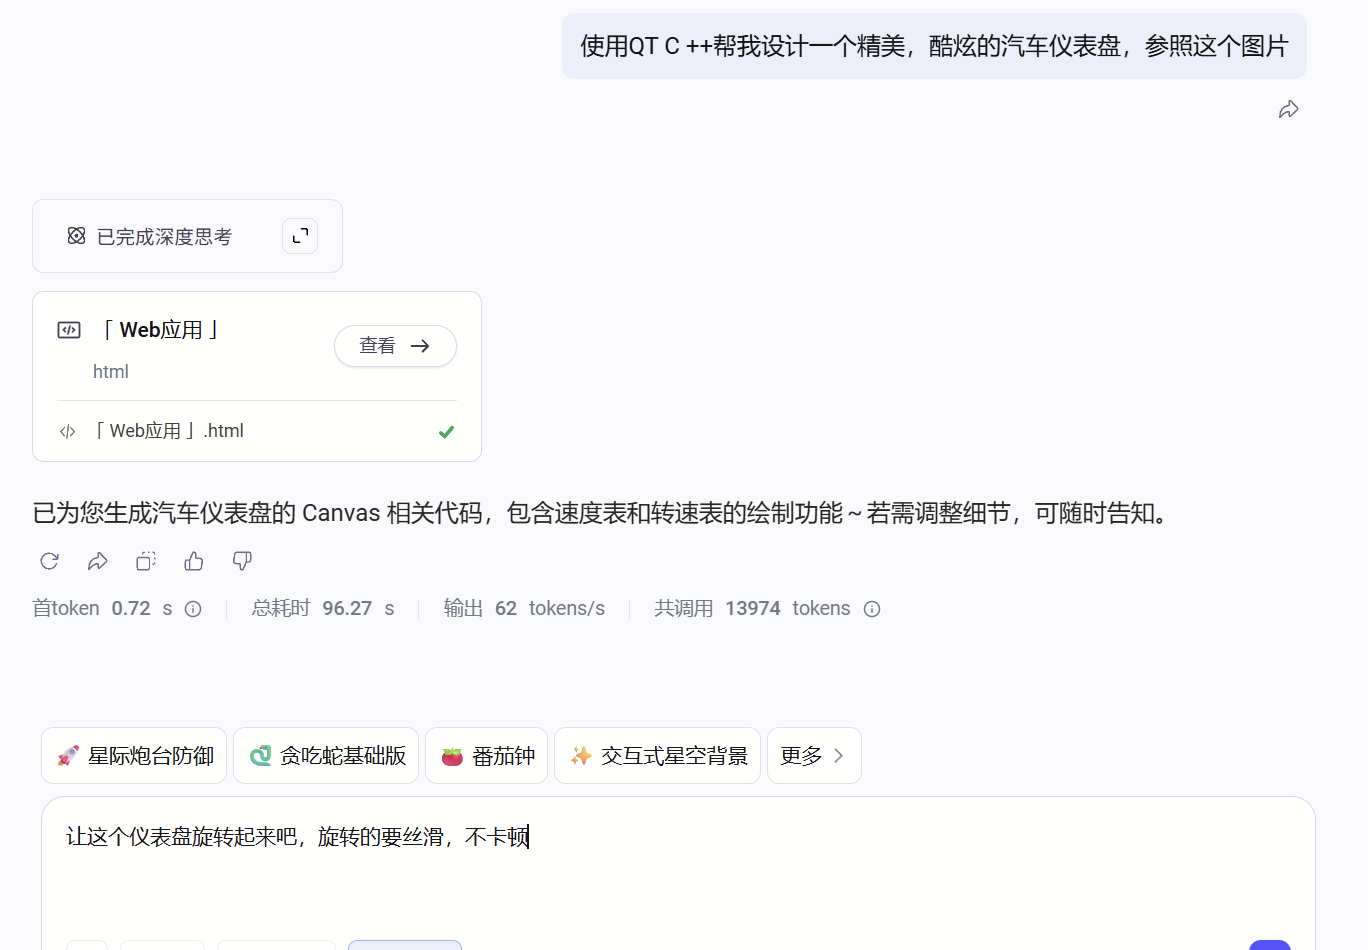This screenshot has width=1368, height=950.
Task: Click the code brackets icon beside 「Web应用」.html
Action: click(67, 432)
